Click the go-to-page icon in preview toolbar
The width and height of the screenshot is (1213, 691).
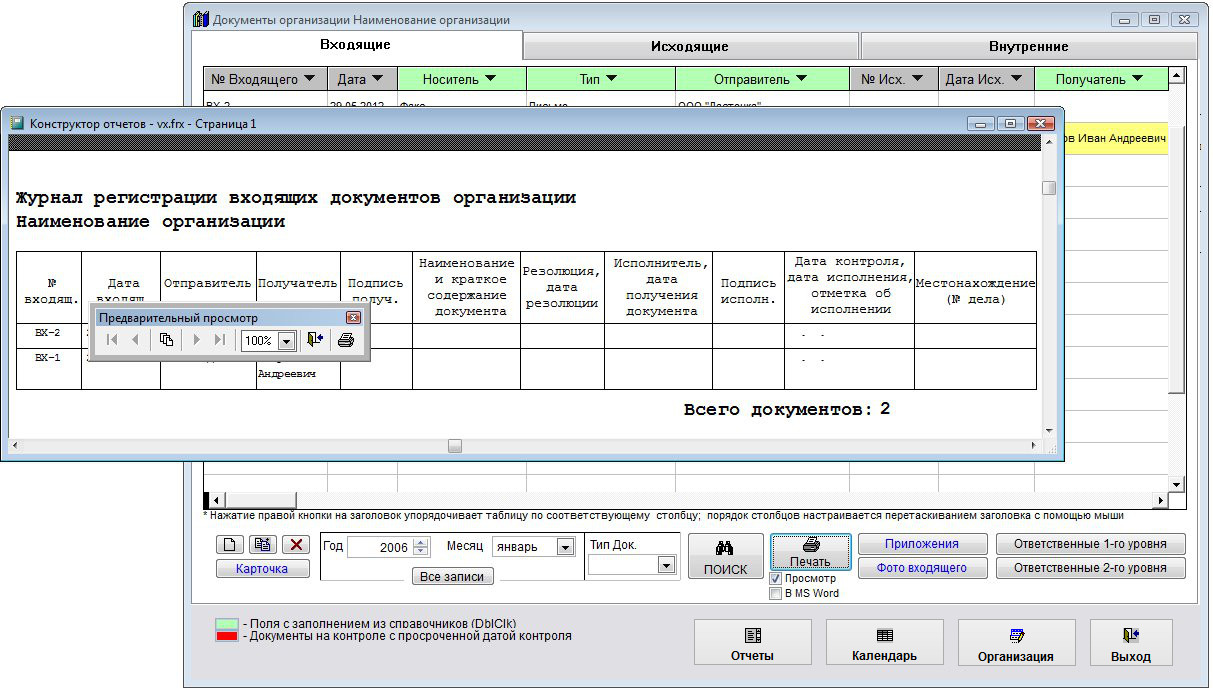167,340
